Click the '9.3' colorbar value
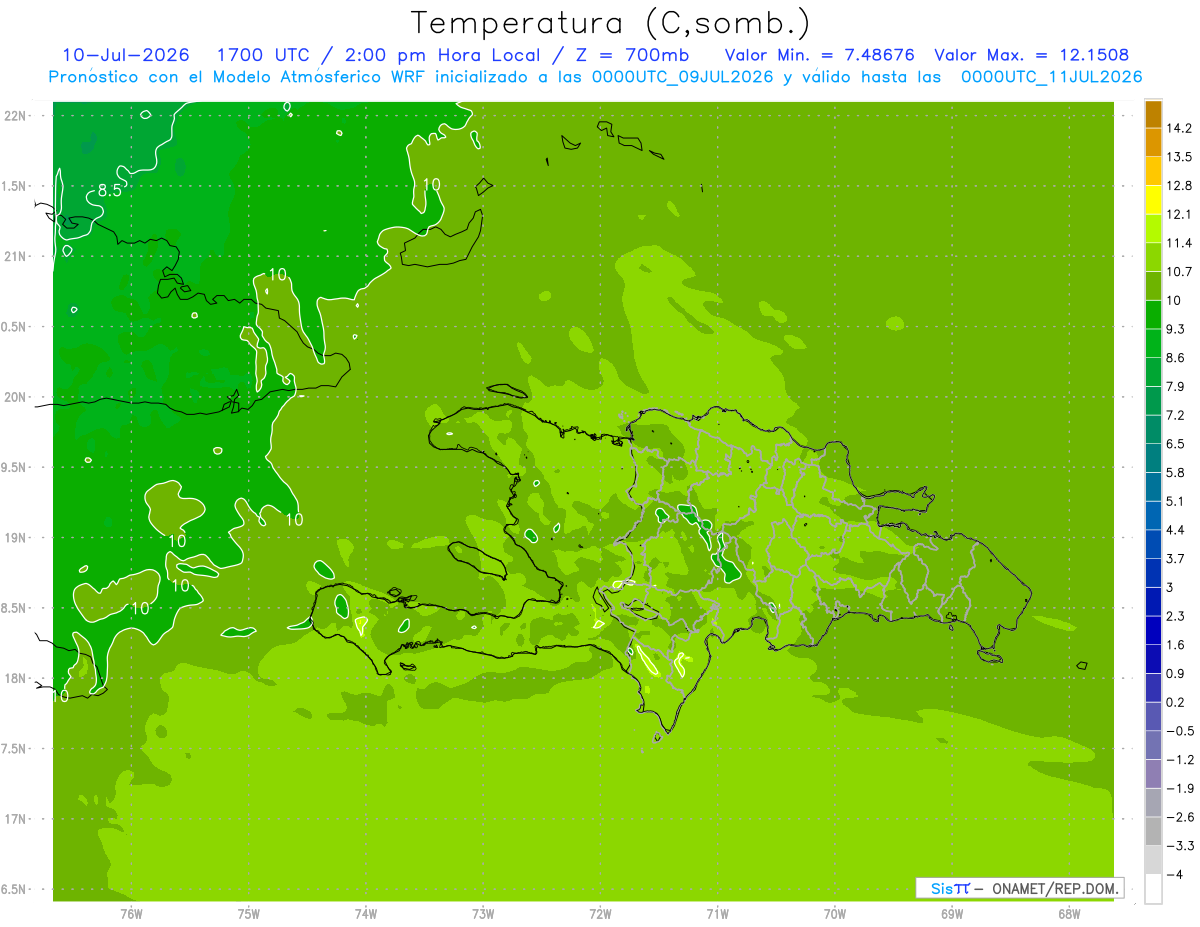The image size is (1200, 927). [x=1176, y=329]
